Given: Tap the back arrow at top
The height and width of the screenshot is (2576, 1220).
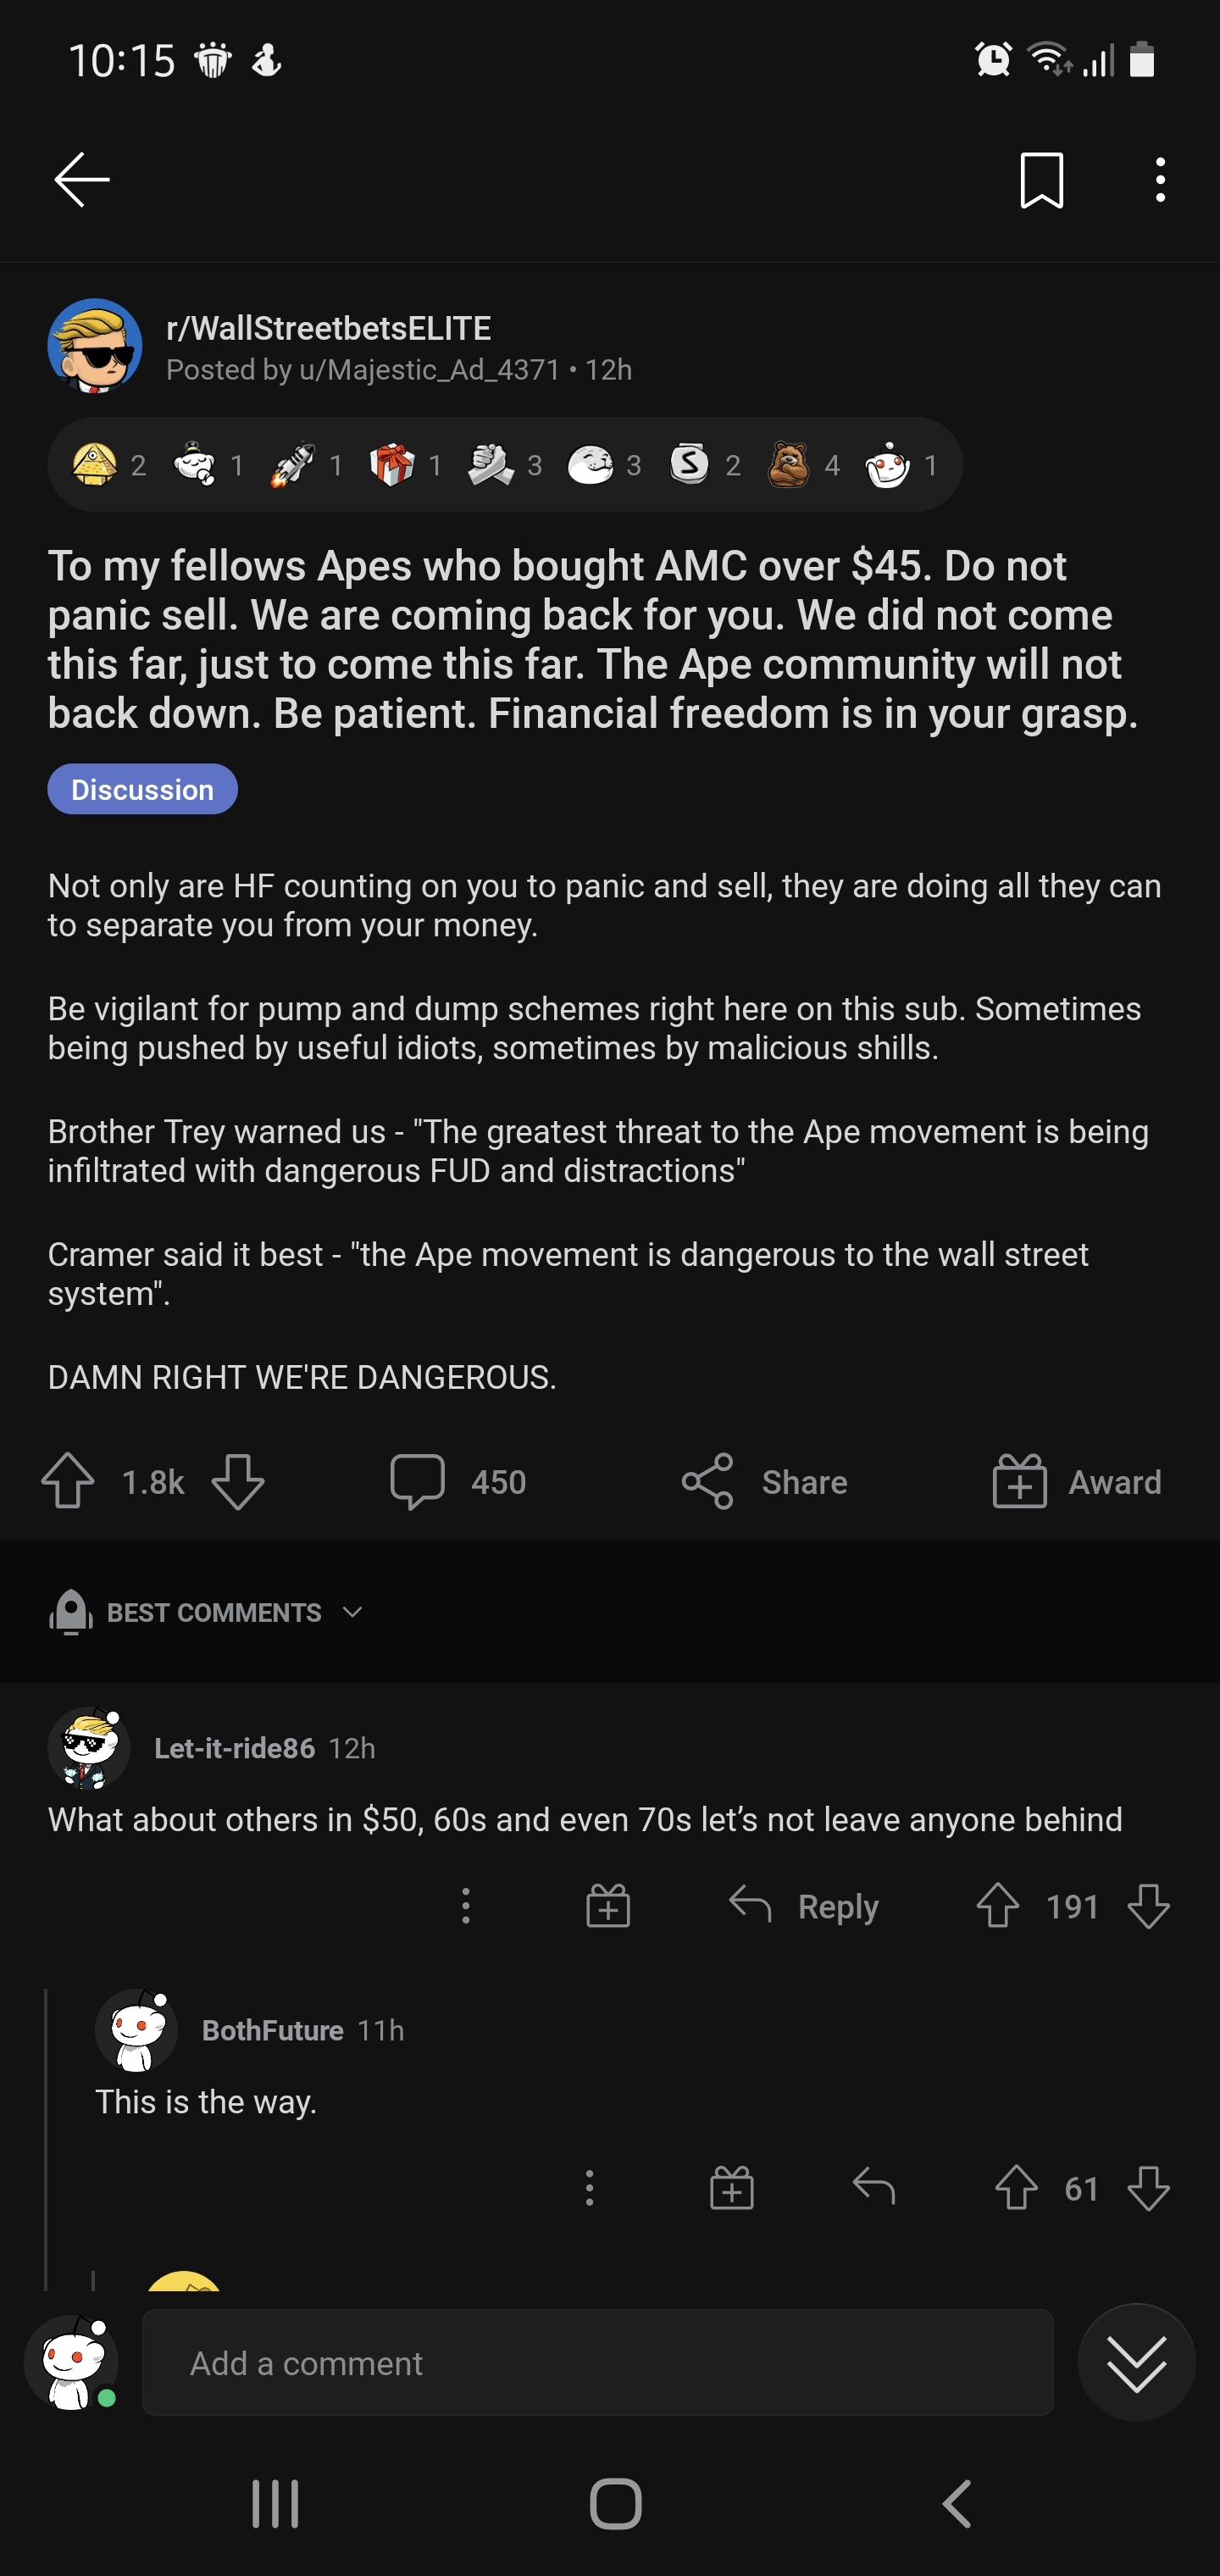Looking at the screenshot, I should coord(82,180).
